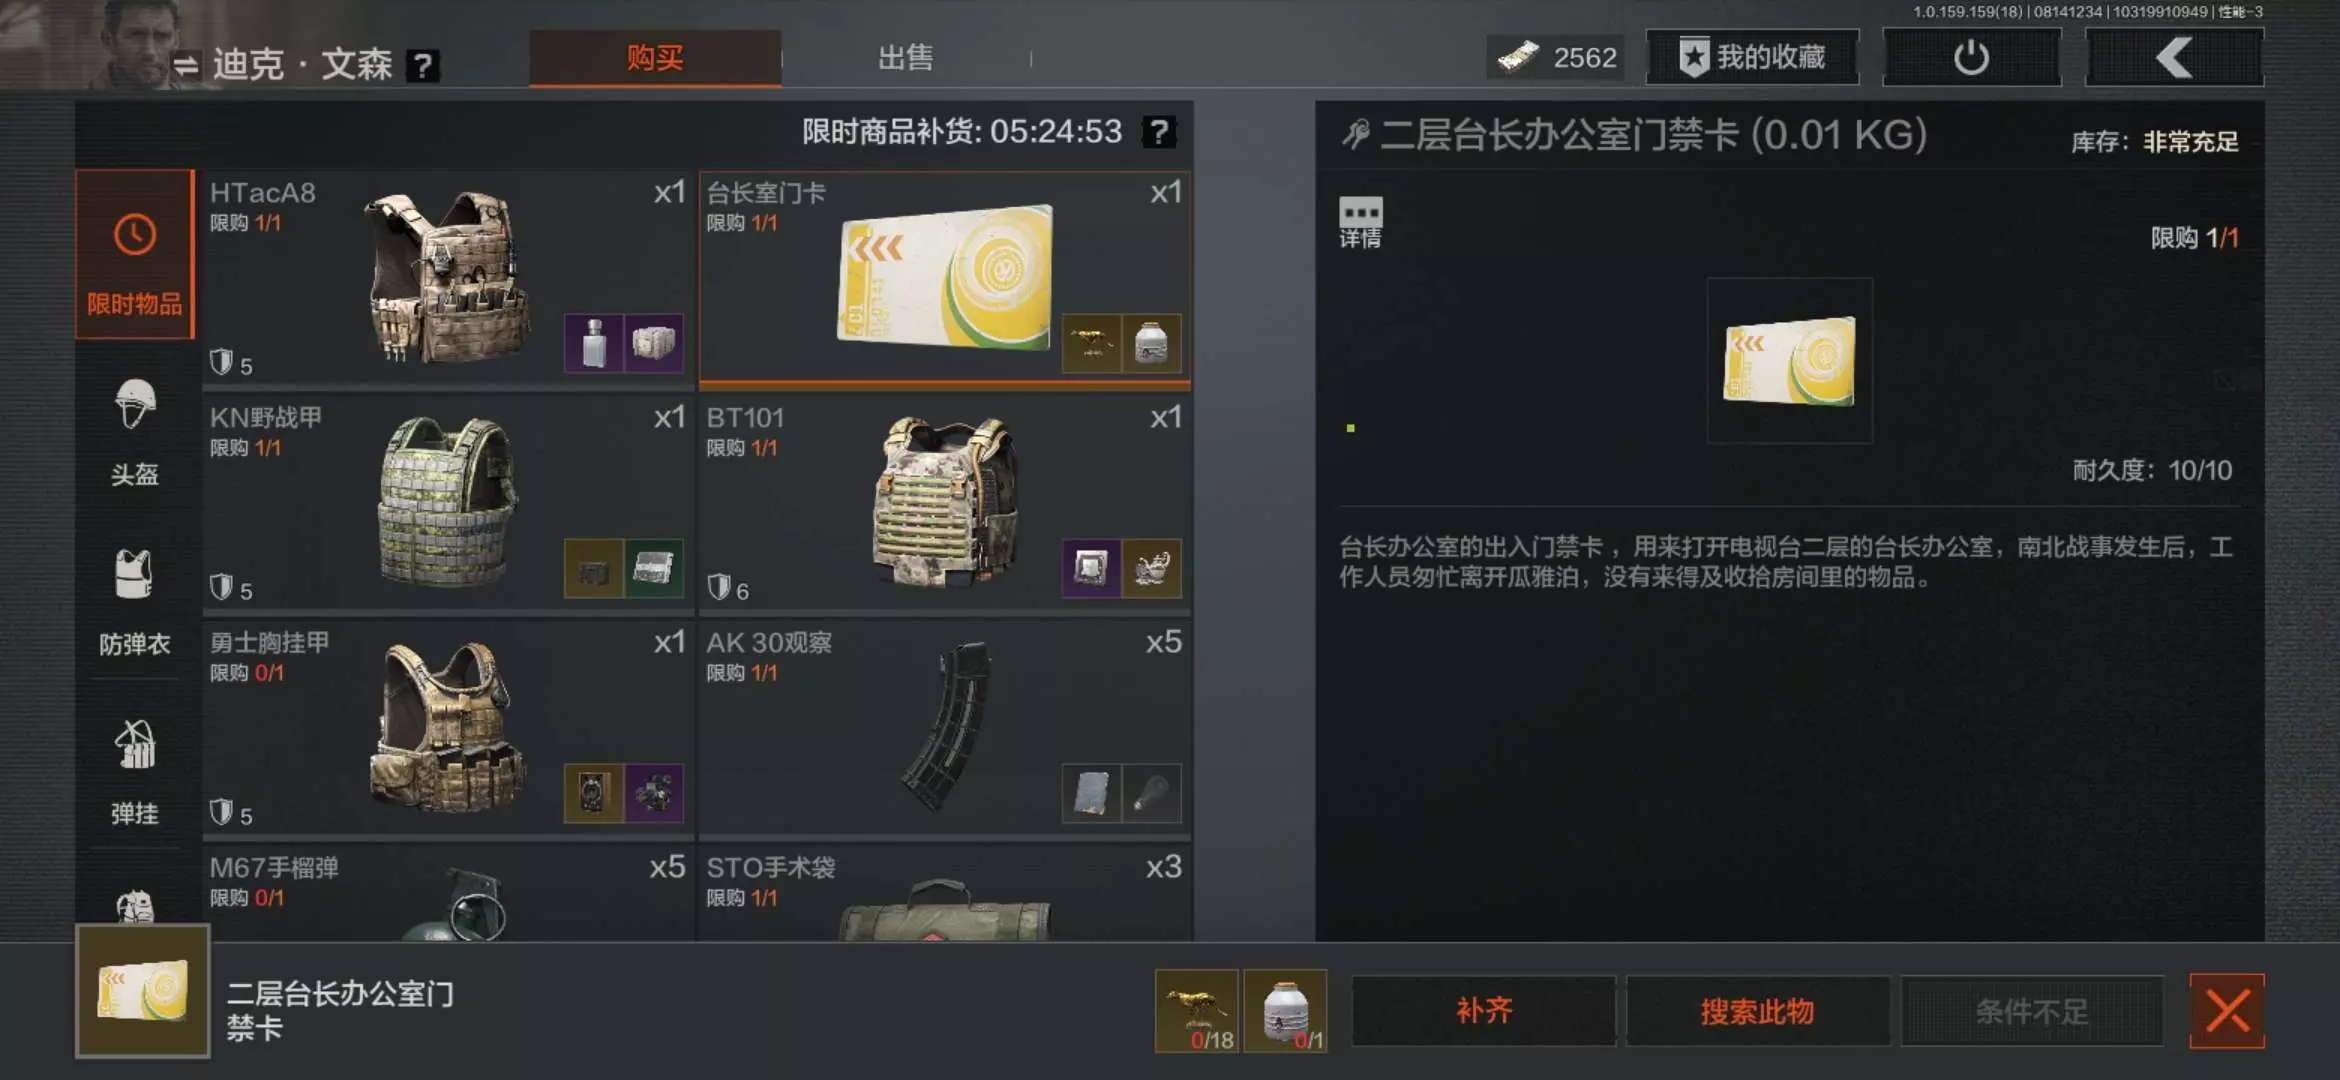Close the item bar with the red X
Image resolution: width=2340 pixels, height=1080 pixels.
coord(2227,1011)
